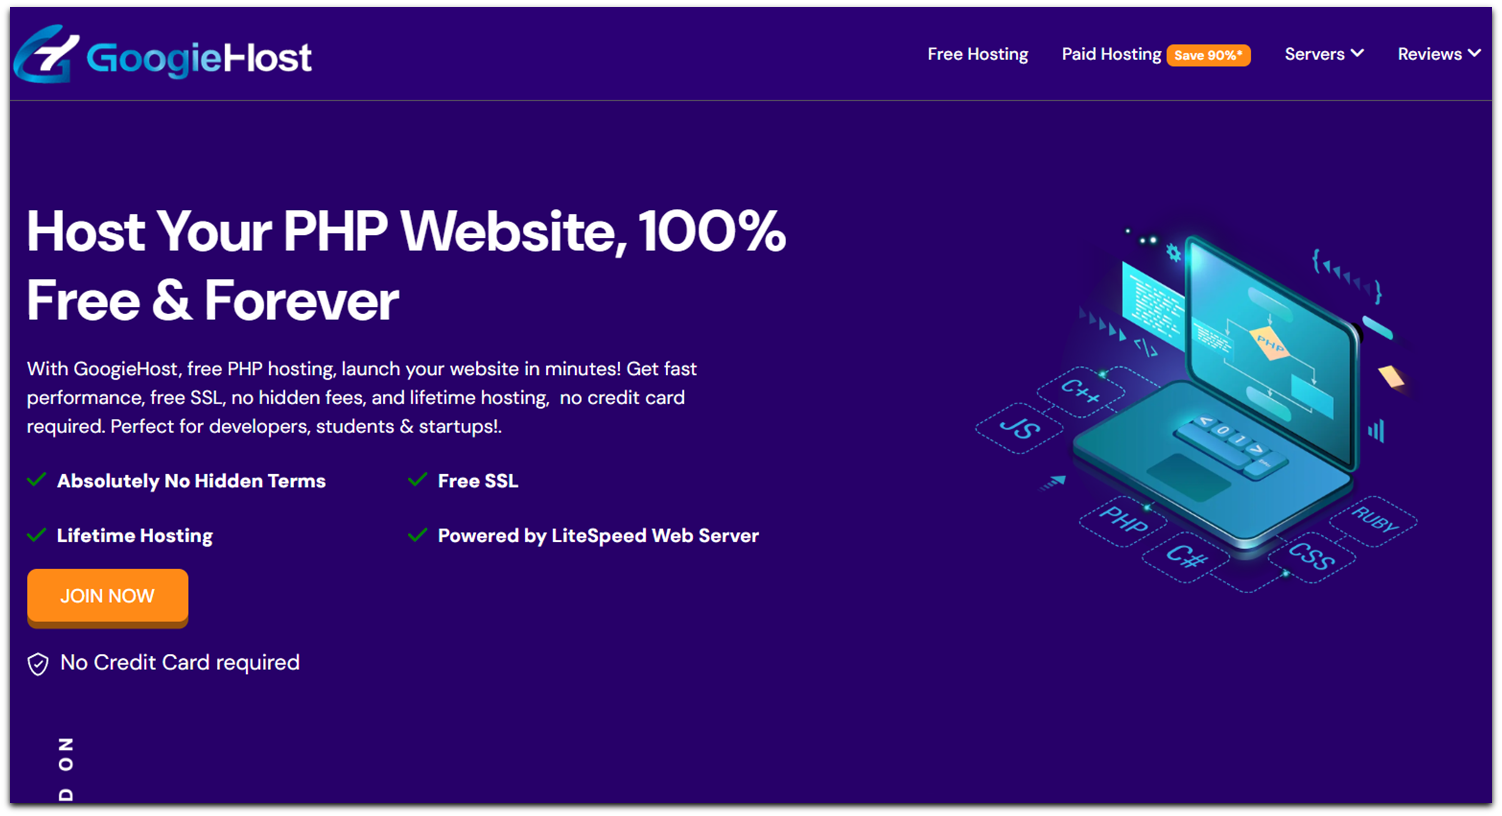
Task: Click the shield icon beside No Credit Card required
Action: click(37, 663)
